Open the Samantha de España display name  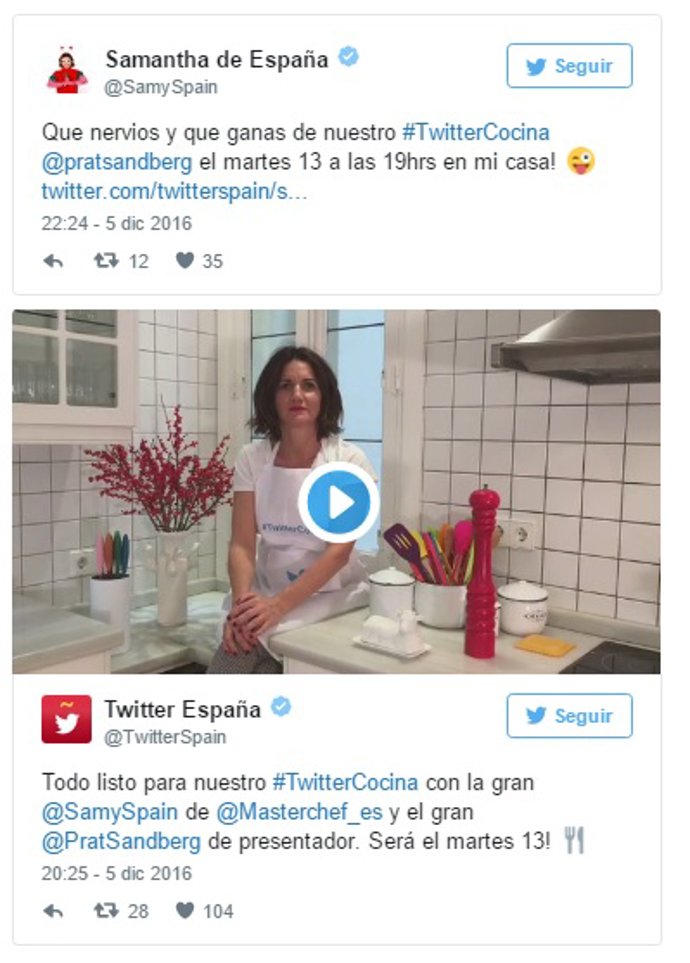click(217, 60)
